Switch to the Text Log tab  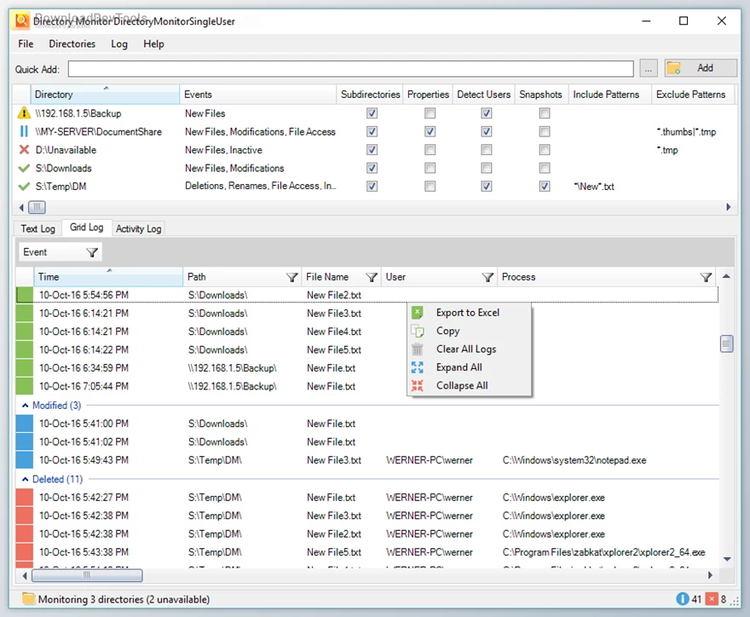click(x=38, y=229)
